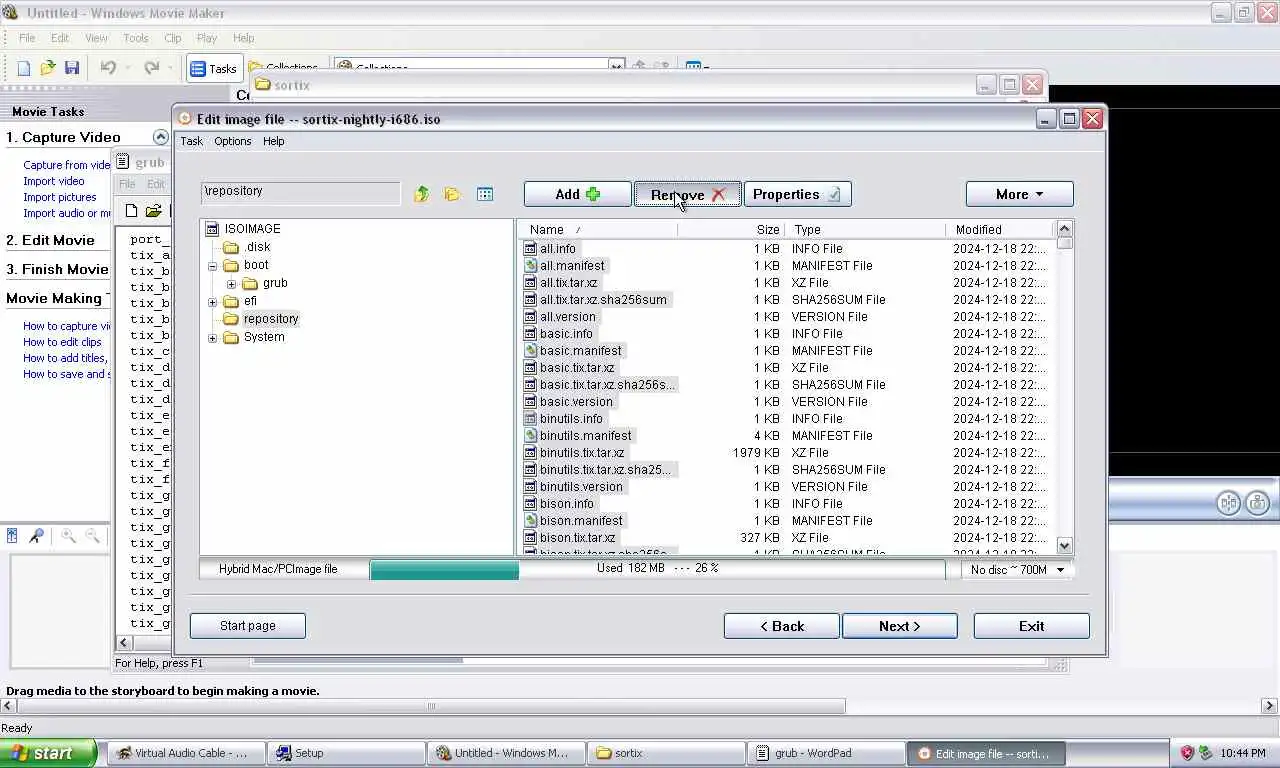Screen dimensions: 1280x768
Task: Select the .disk folder in tree
Action: click(x=257, y=247)
